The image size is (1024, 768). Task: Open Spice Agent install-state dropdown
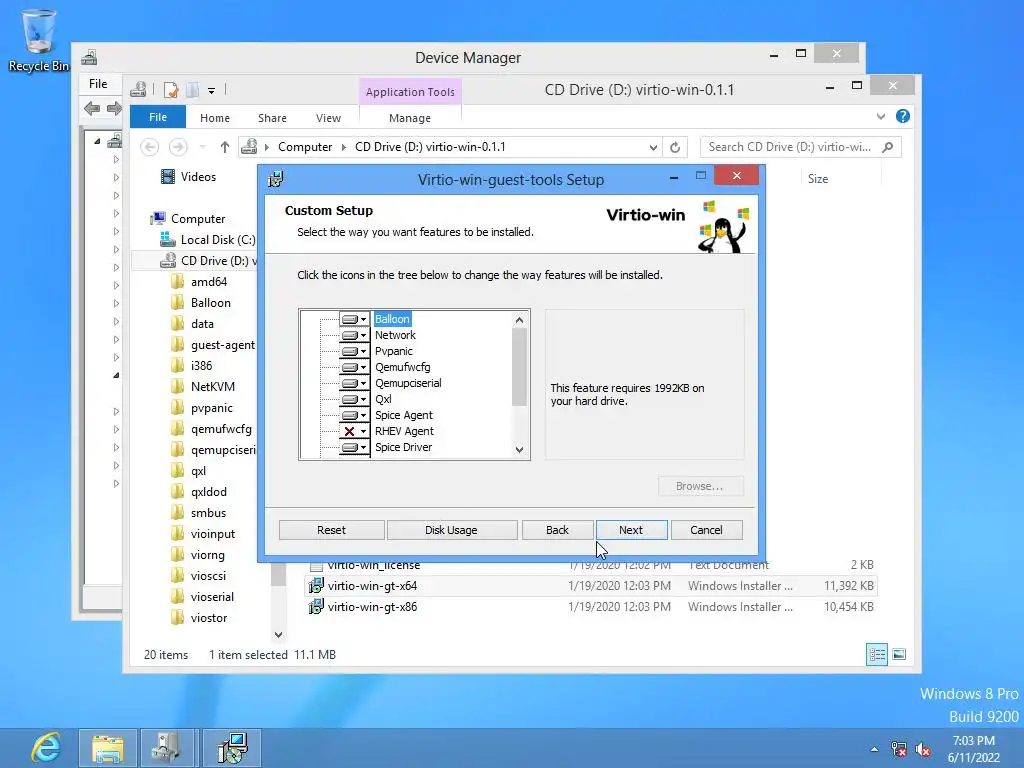pyautogui.click(x=354, y=415)
